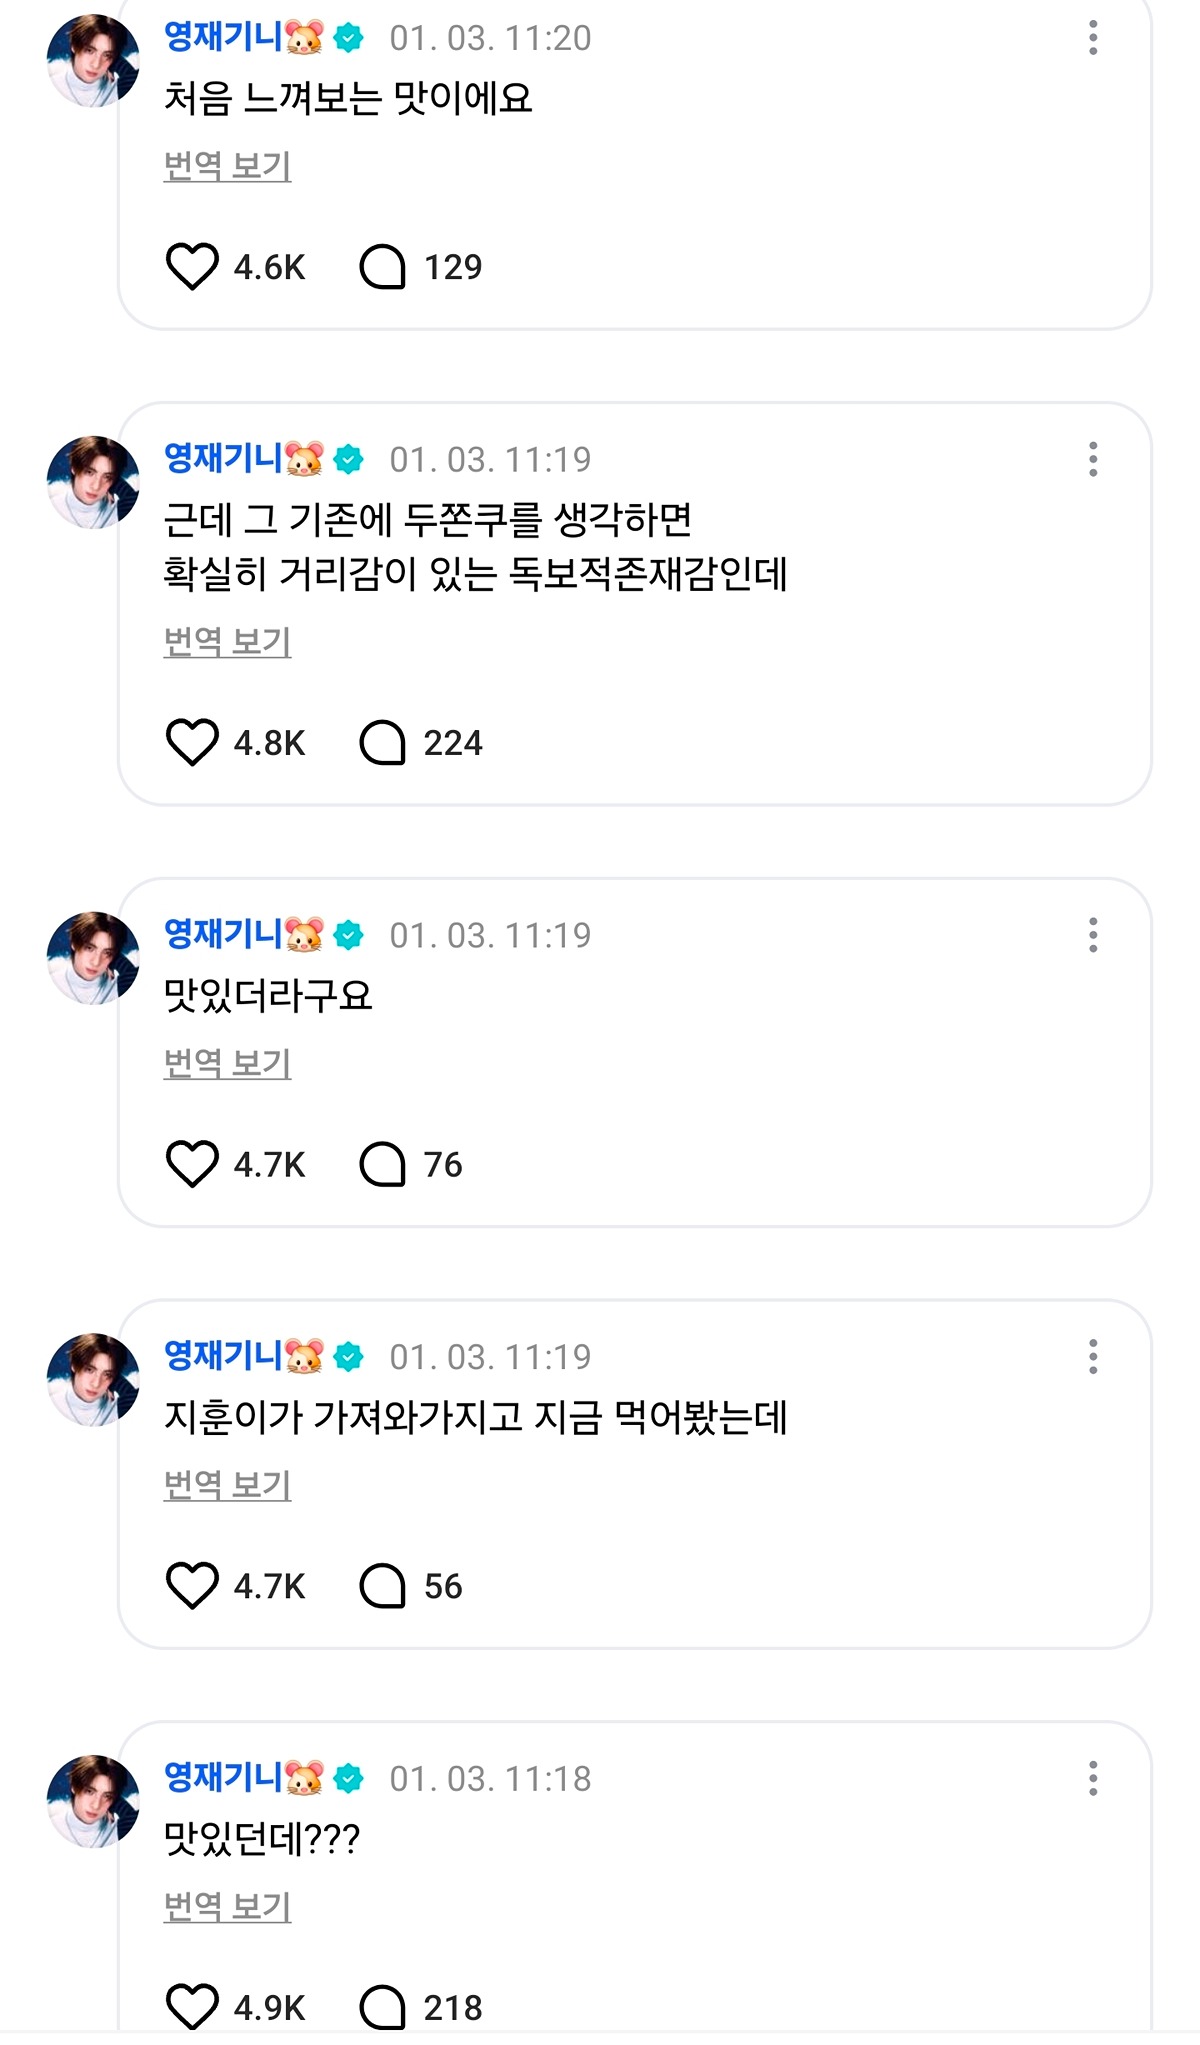Viewport: 1200px width, 2045px height.
Task: Show translation for the 두쫀쿠 post
Action: pyautogui.click(x=227, y=641)
